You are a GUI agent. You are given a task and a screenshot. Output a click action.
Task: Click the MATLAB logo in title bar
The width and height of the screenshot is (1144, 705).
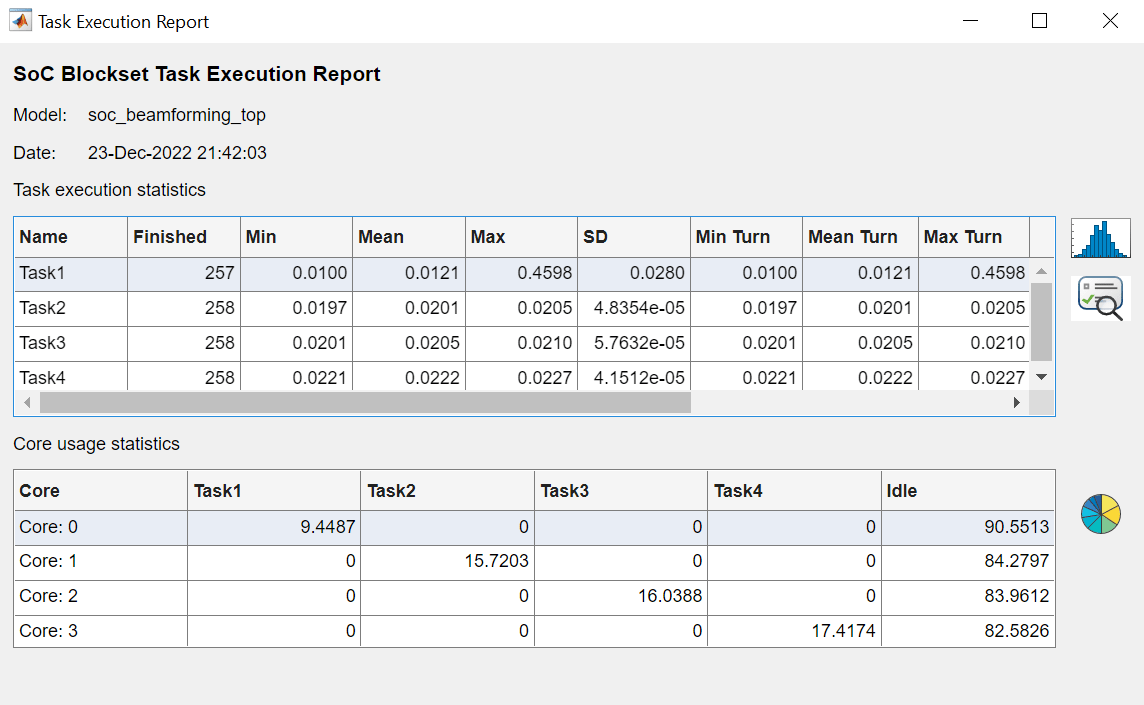pyautogui.click(x=20, y=21)
